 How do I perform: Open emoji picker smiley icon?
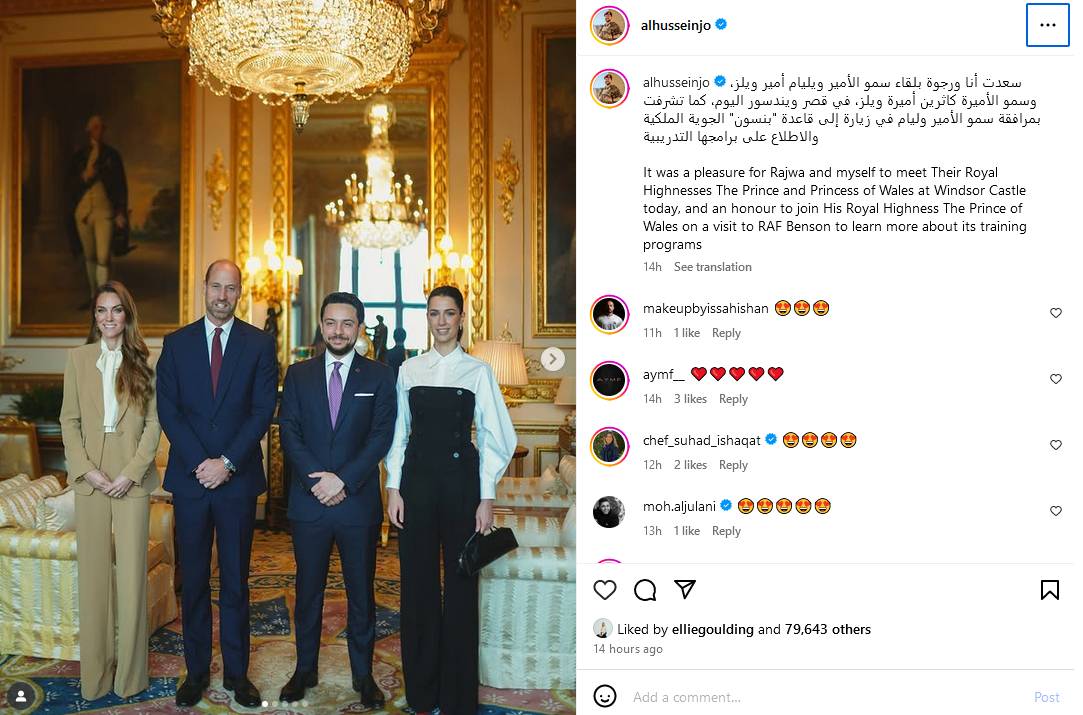(604, 696)
